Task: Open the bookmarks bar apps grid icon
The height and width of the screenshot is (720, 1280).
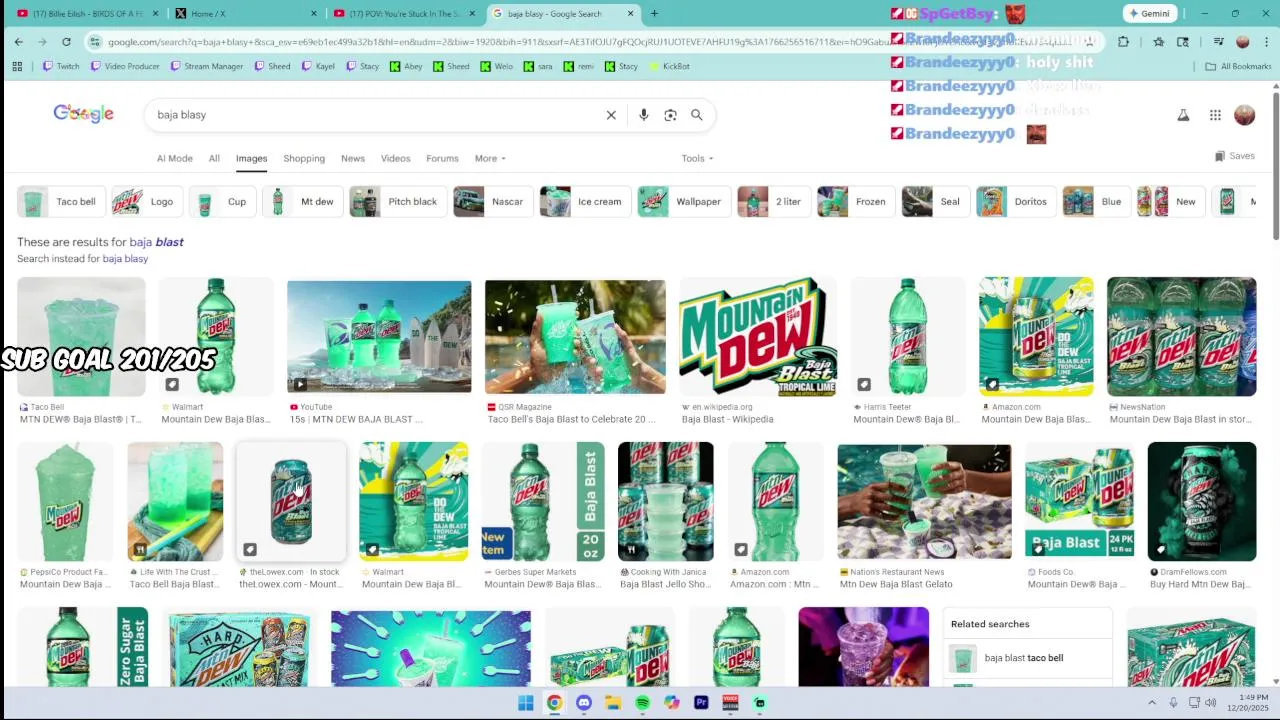Action: (x=17, y=66)
